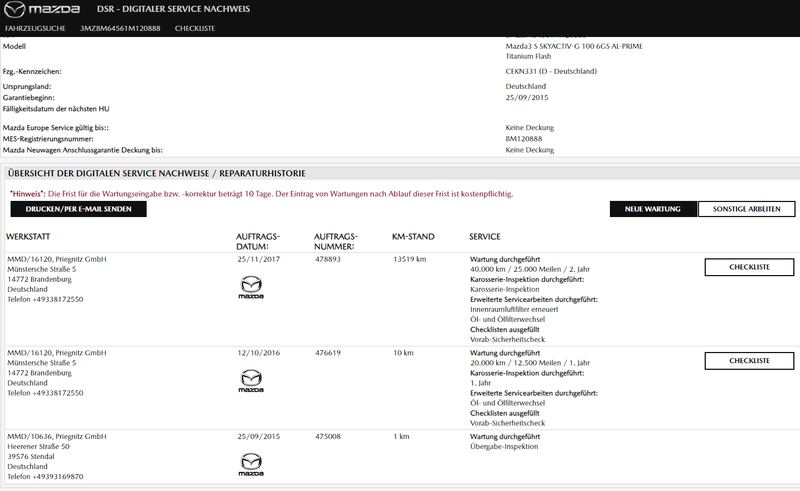This screenshot has height=491, width=800.
Task: Click 'Fälligkeitsdatum der nächsten HU' label
Action: [x=56, y=109]
